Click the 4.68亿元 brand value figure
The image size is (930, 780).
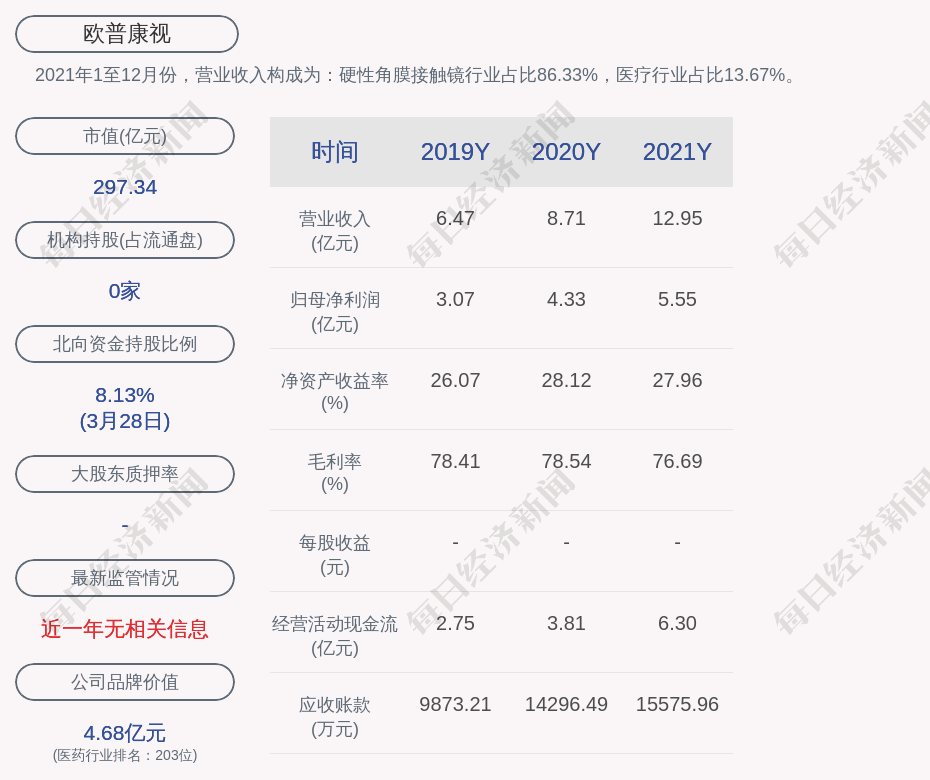(125, 733)
